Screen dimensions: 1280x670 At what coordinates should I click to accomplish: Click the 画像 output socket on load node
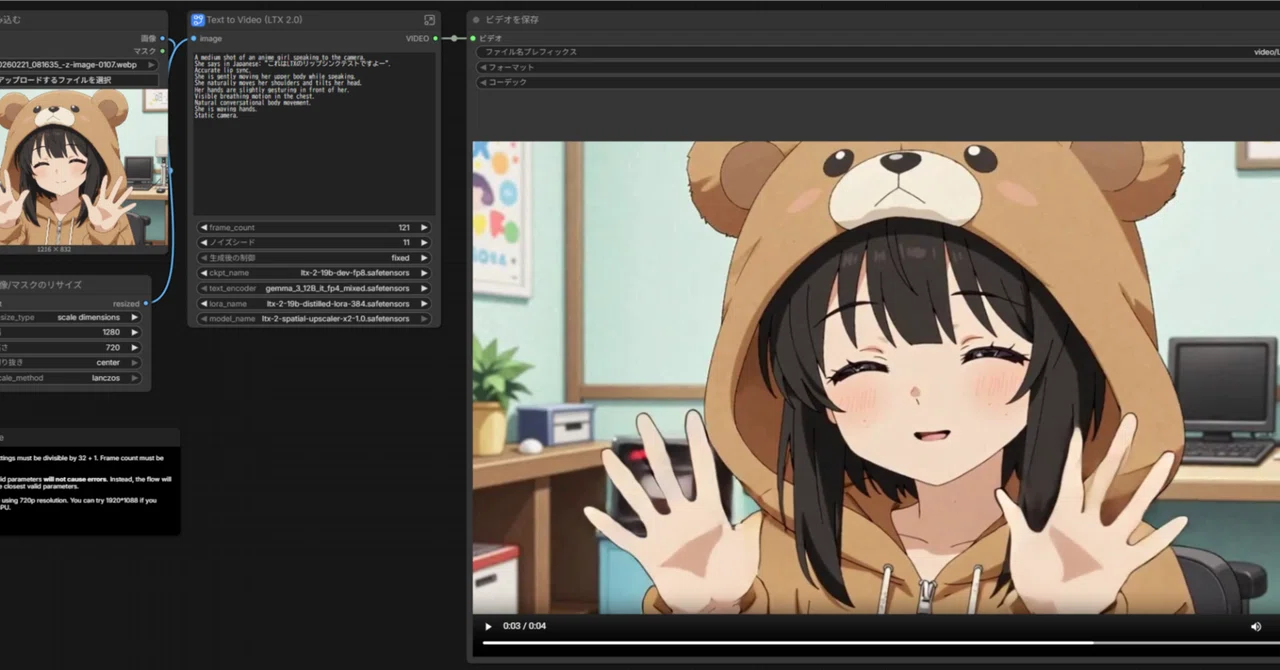(x=162, y=39)
